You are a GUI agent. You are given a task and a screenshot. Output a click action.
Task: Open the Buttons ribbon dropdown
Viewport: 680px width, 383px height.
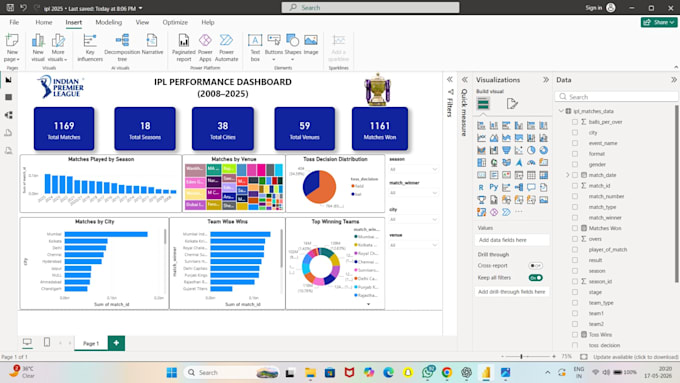tap(274, 48)
